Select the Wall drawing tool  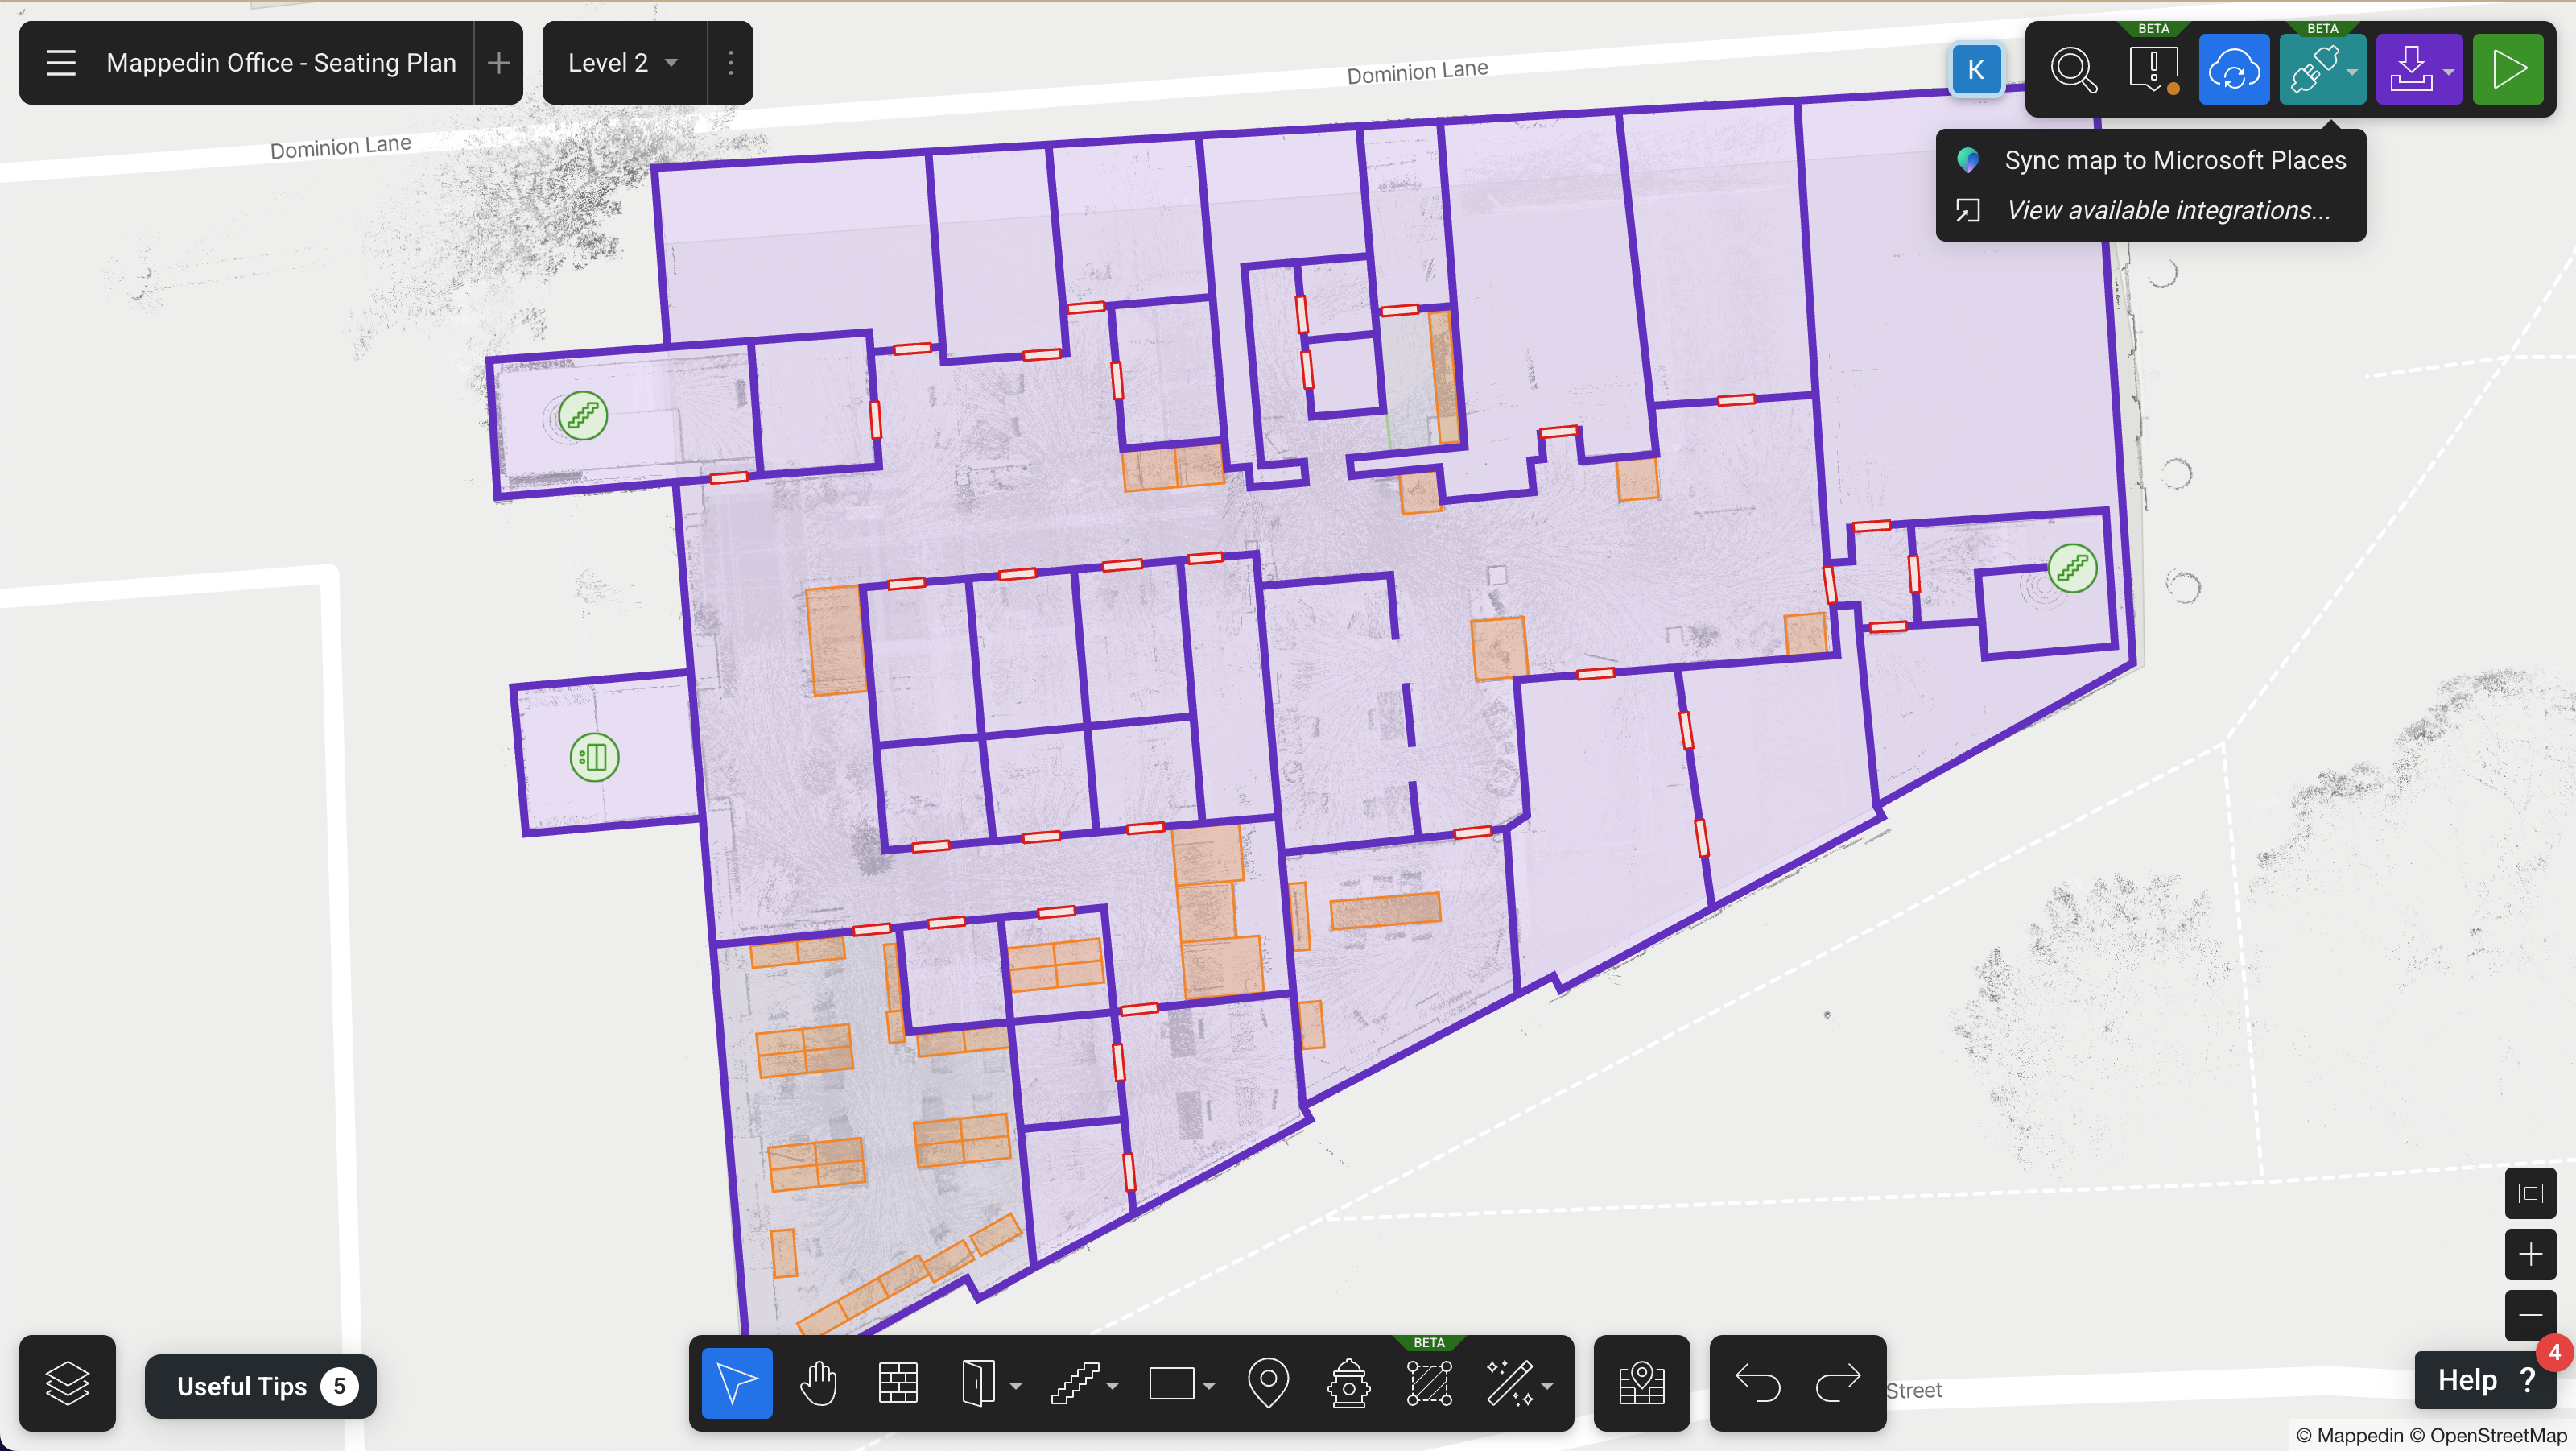898,1384
